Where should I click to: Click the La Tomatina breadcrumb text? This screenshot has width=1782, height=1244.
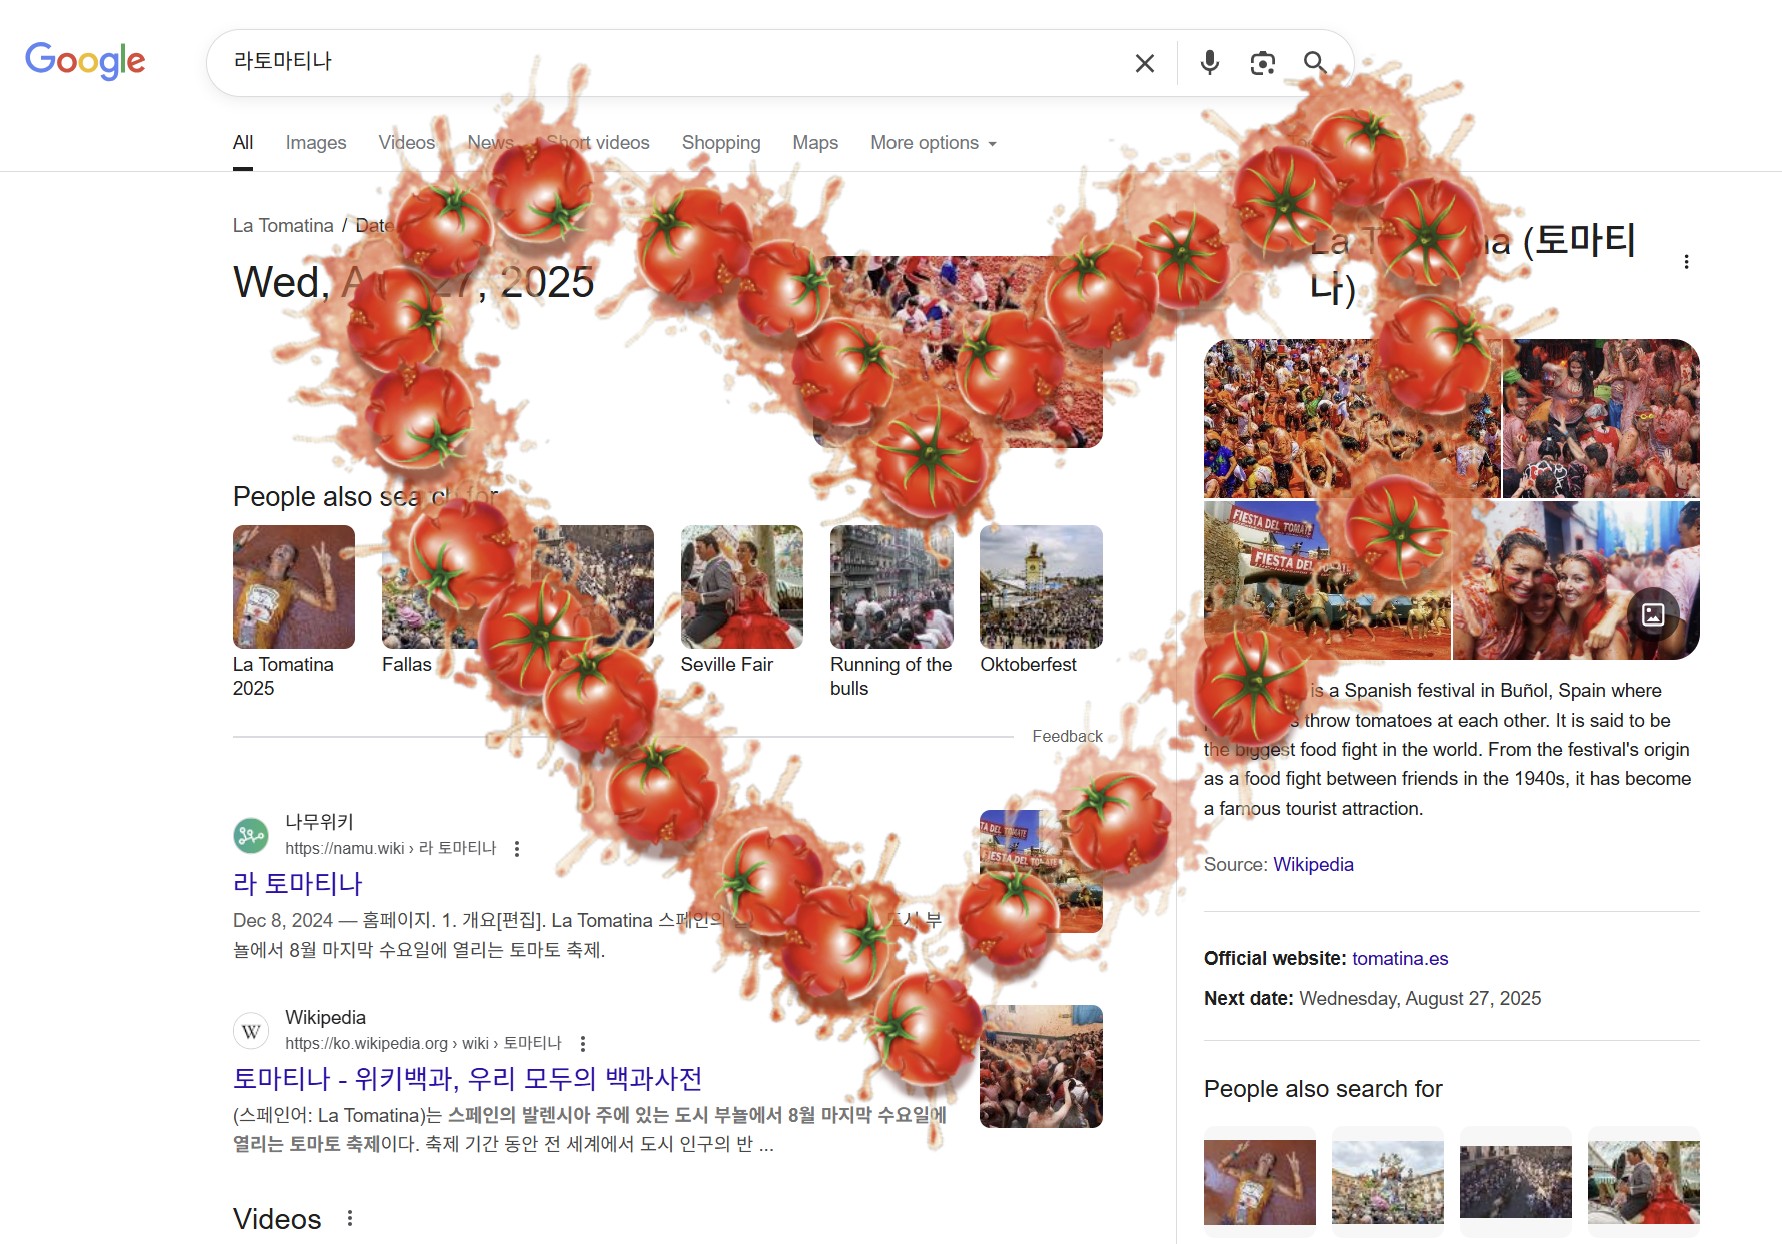283,226
